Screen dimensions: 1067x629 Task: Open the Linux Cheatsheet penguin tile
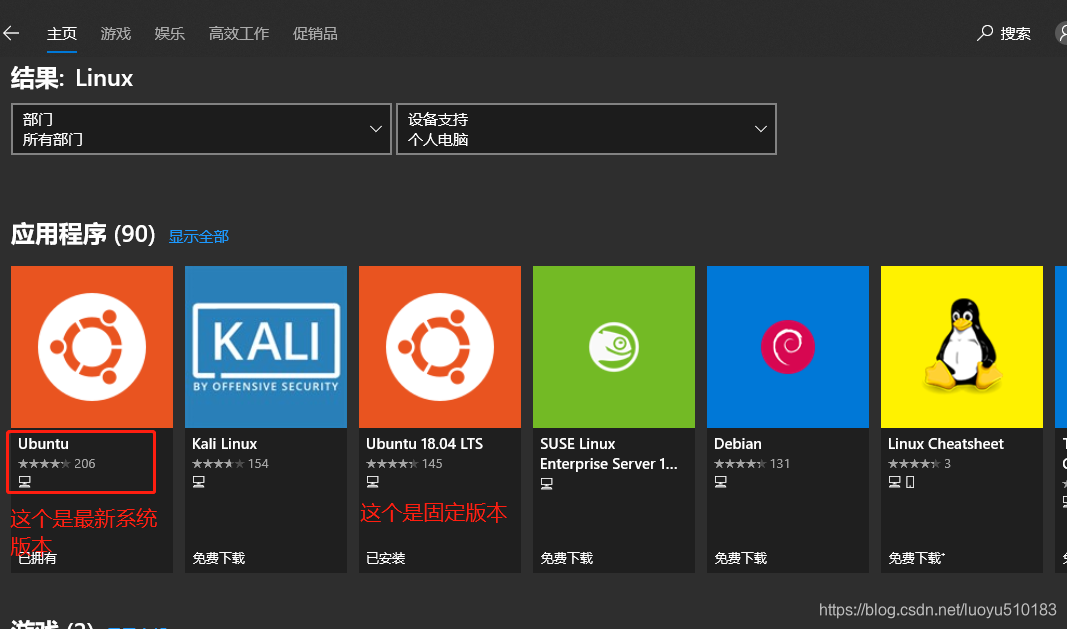click(962, 346)
